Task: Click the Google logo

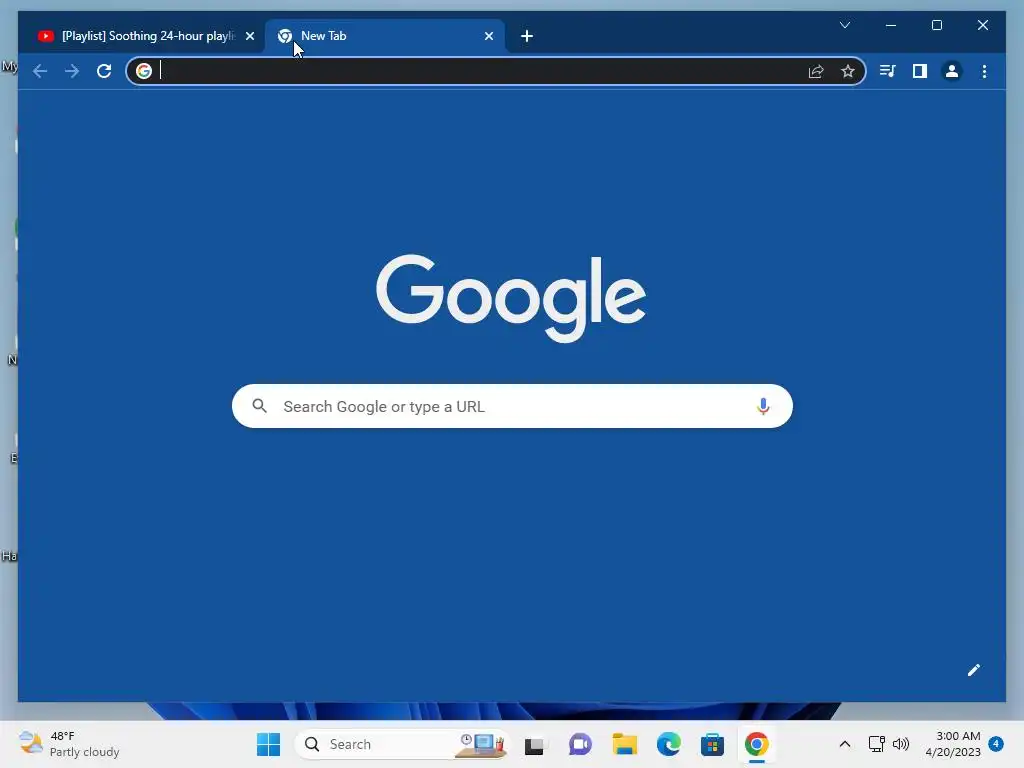Action: [511, 298]
